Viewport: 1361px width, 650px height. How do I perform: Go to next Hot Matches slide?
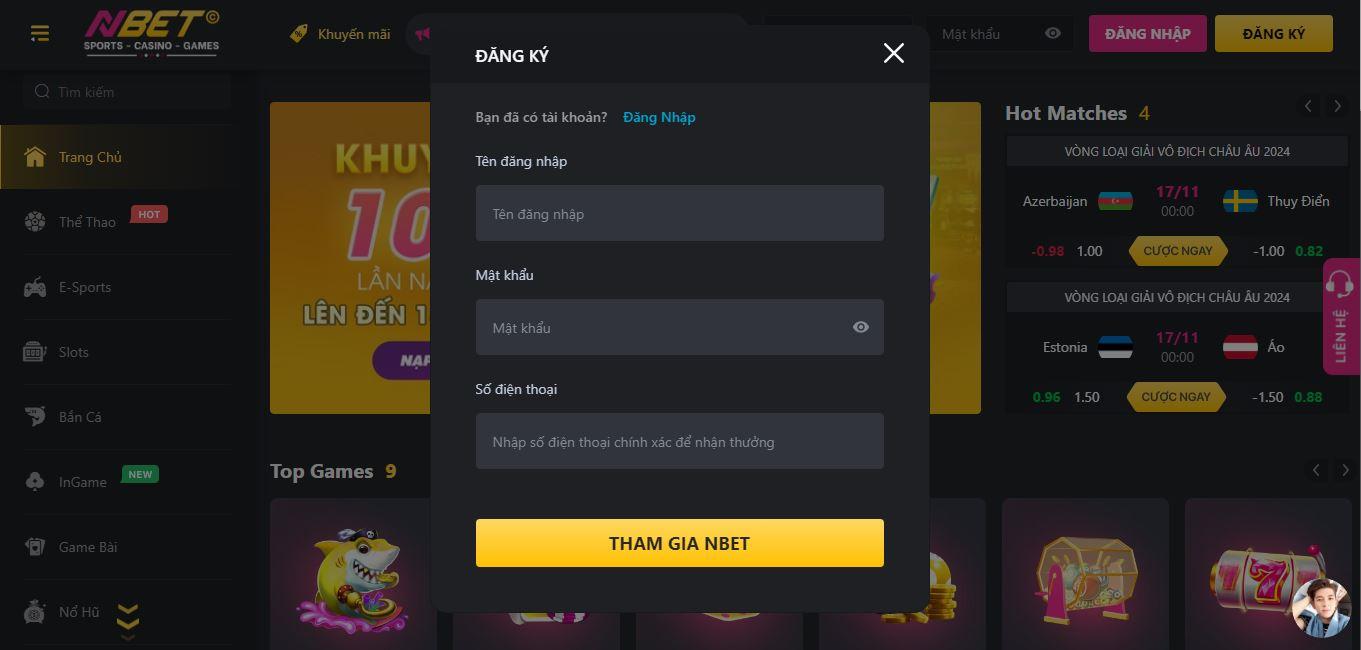point(1337,106)
